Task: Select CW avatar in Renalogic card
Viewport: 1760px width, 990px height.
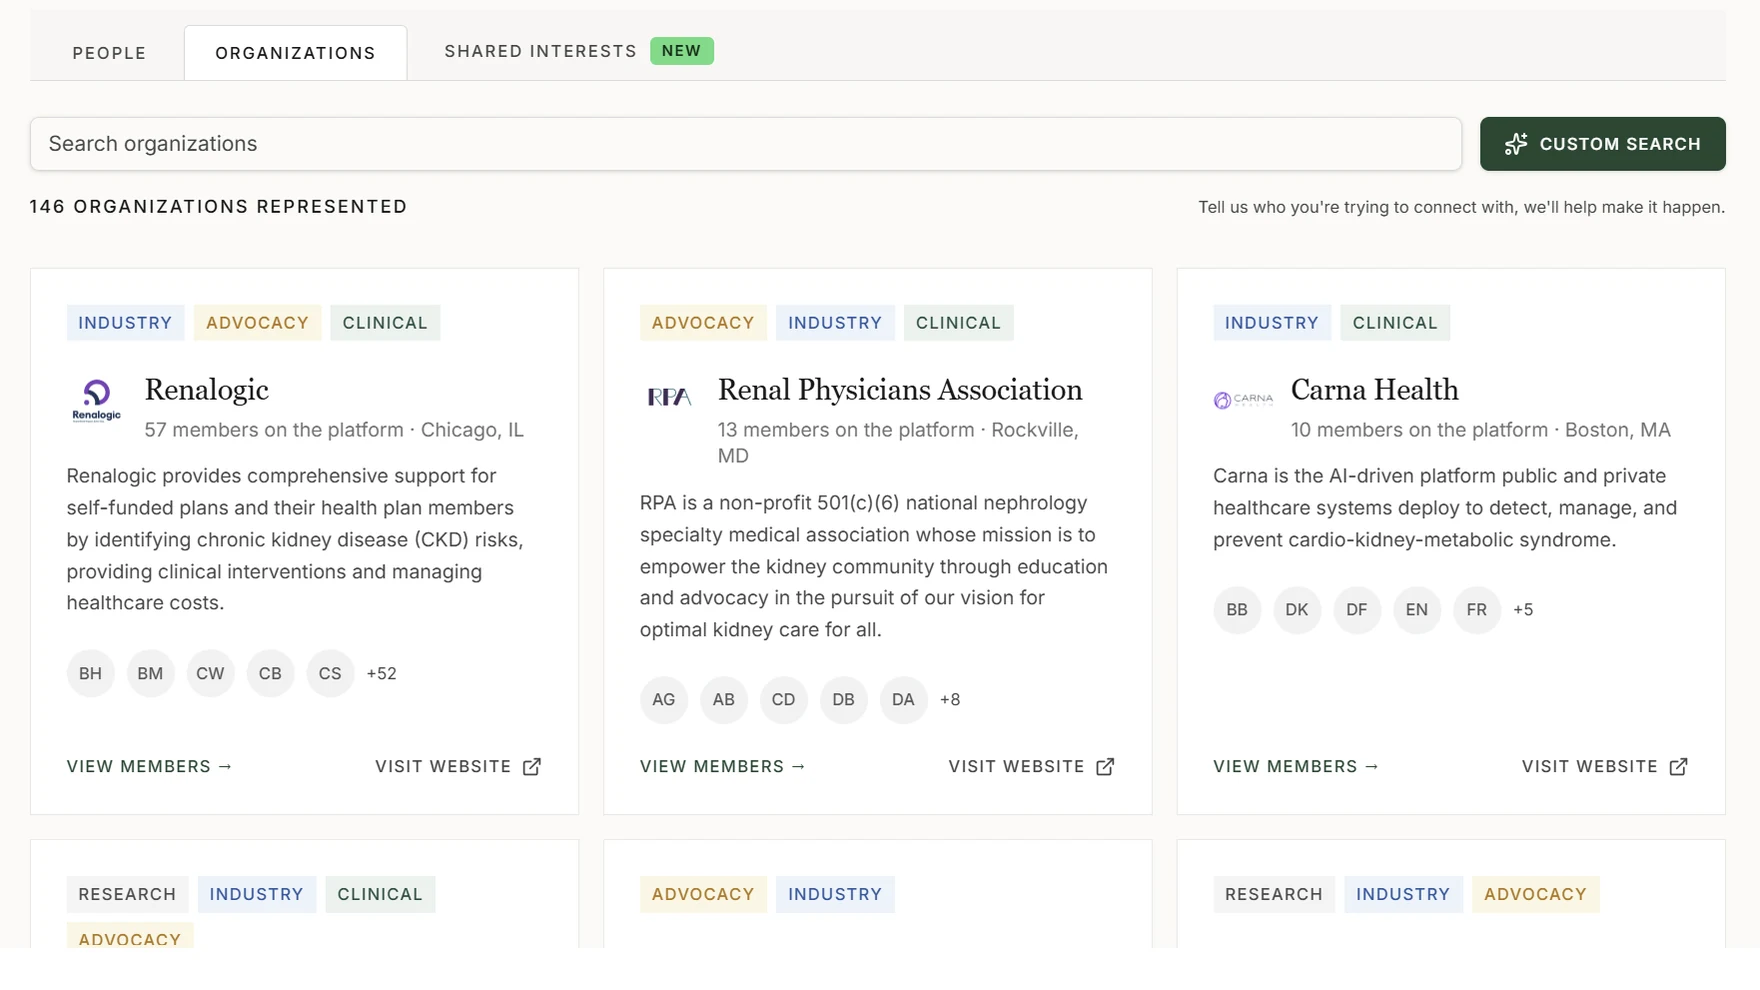Action: point(211,673)
